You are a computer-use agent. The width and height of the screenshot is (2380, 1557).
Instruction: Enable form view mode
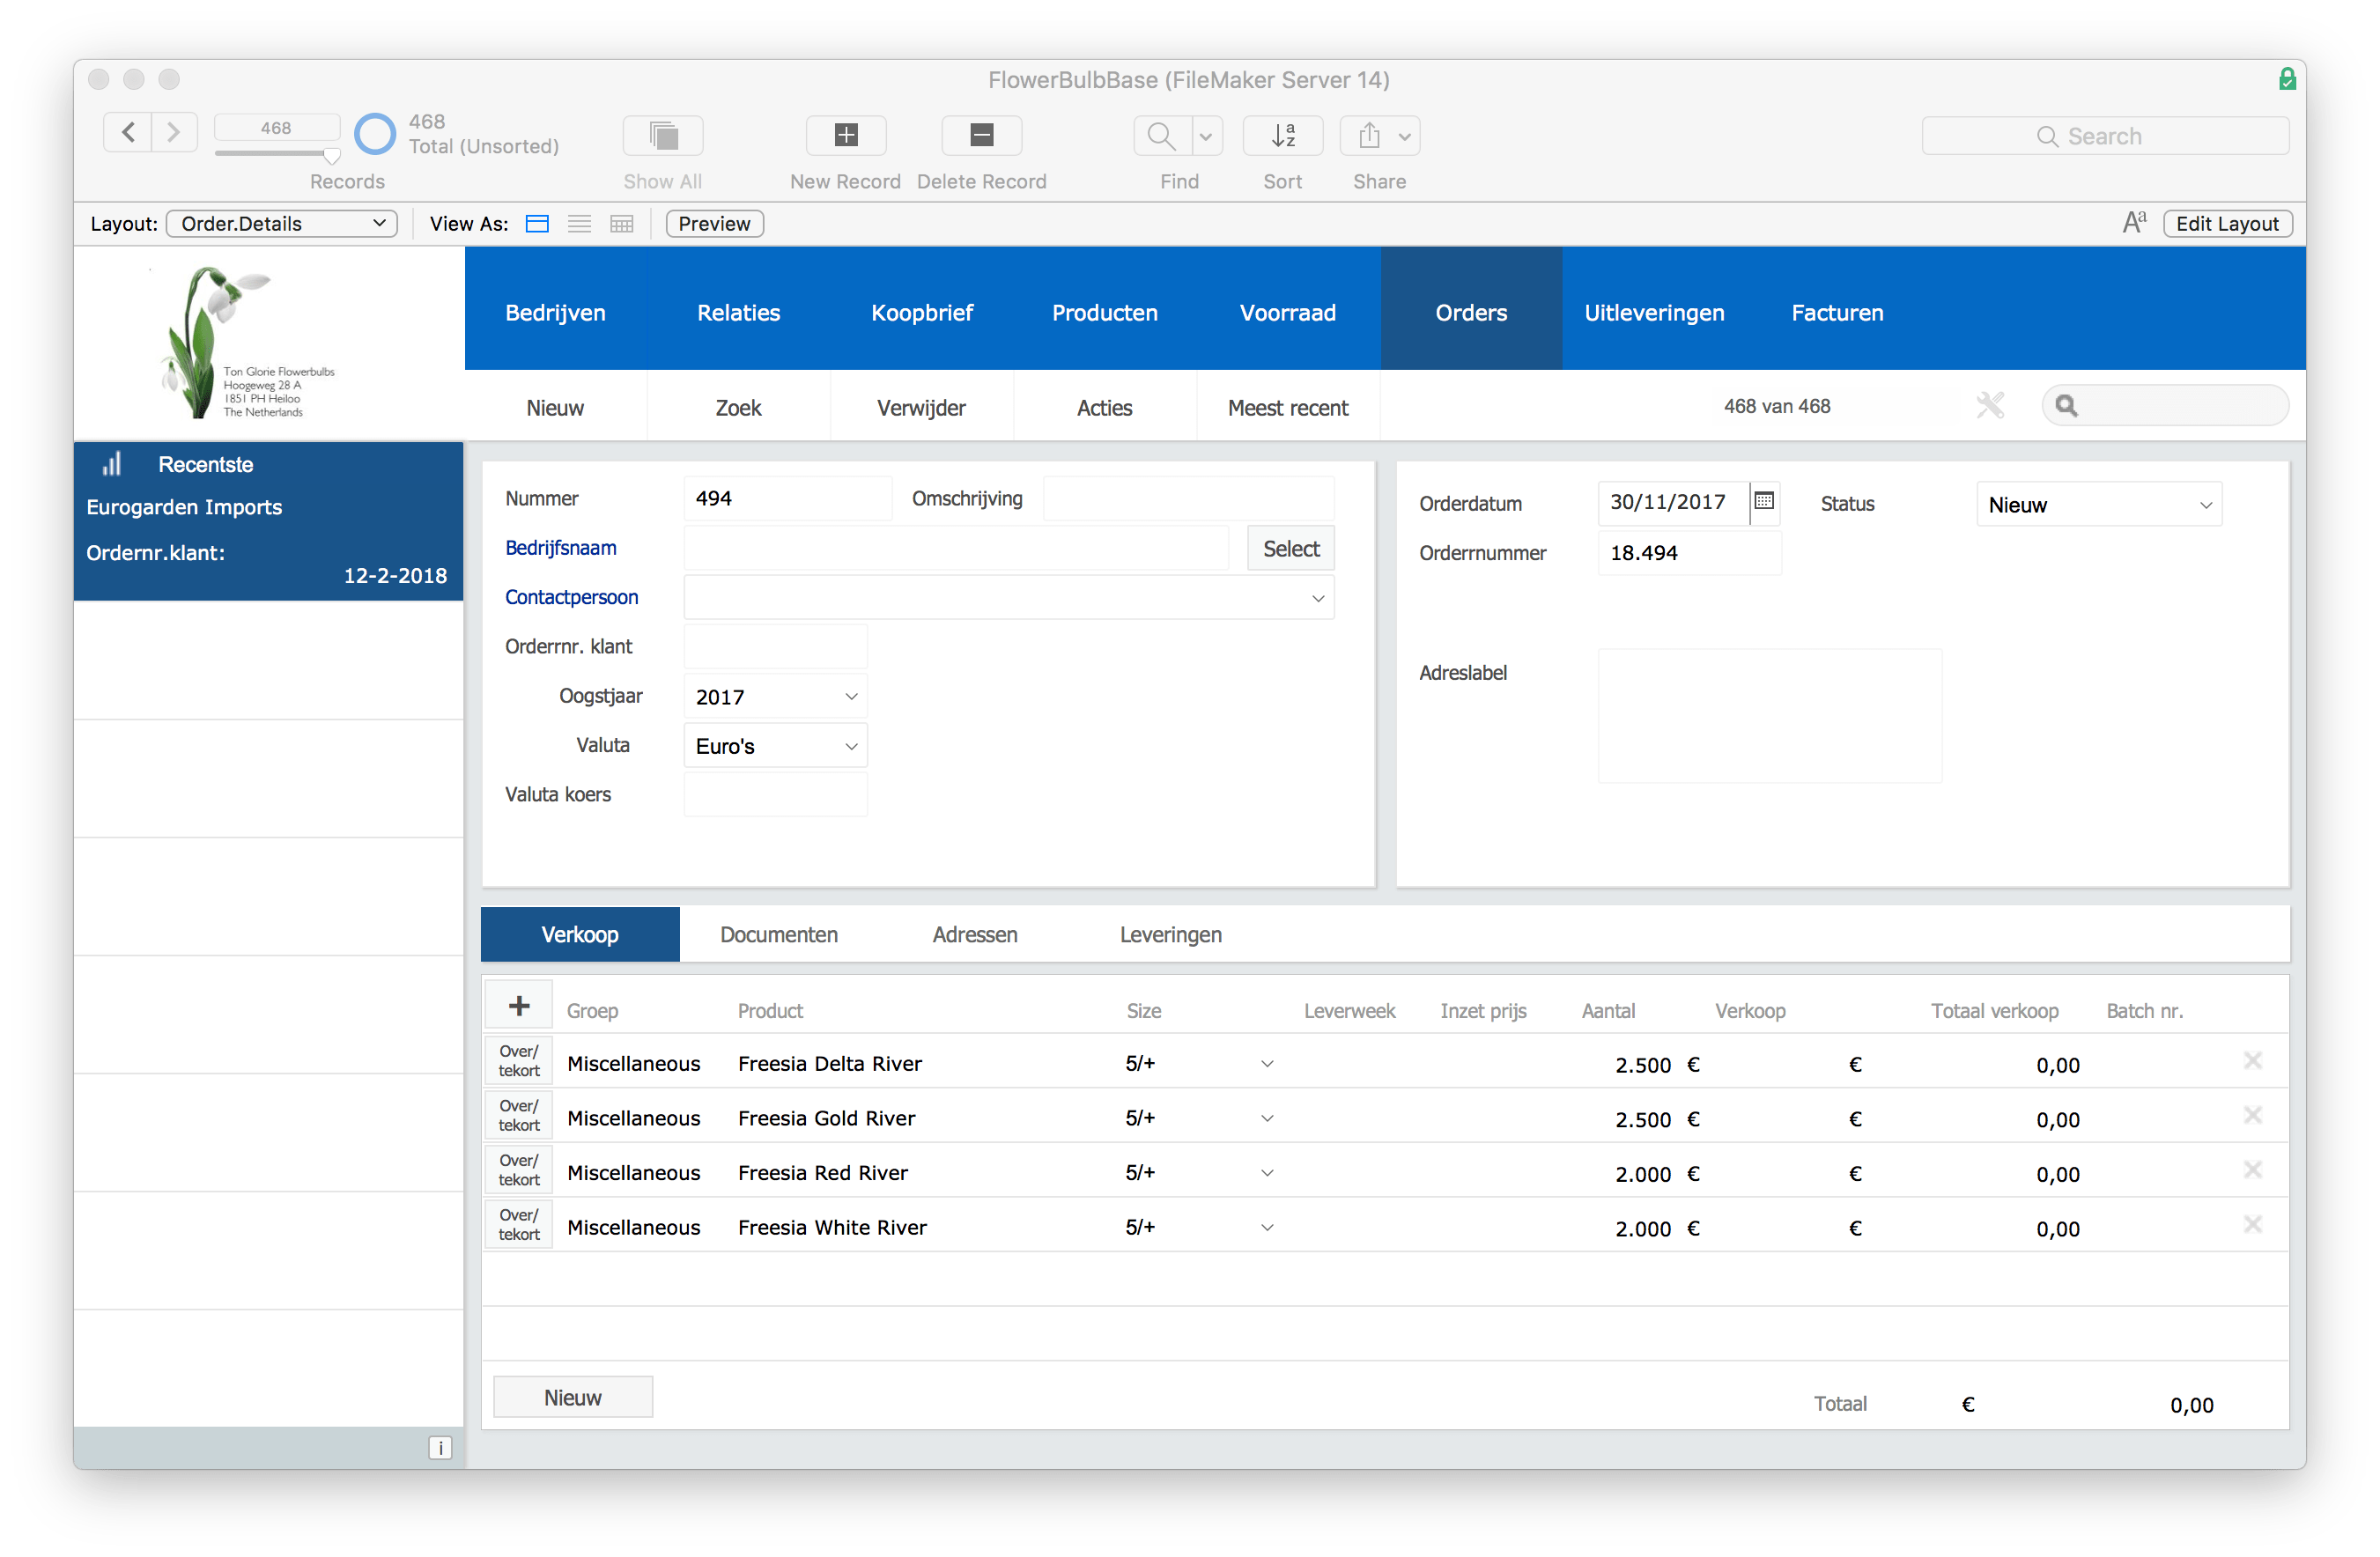pos(537,223)
